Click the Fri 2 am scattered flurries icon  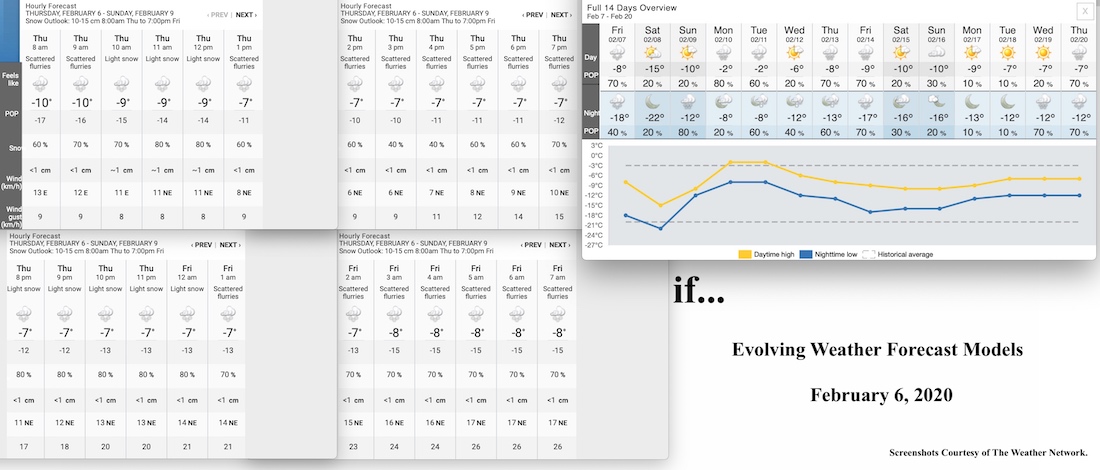tap(353, 313)
